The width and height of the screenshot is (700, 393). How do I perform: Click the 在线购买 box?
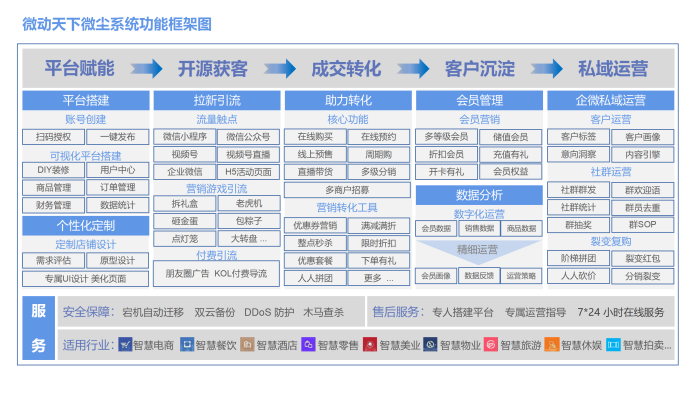pyautogui.click(x=315, y=137)
